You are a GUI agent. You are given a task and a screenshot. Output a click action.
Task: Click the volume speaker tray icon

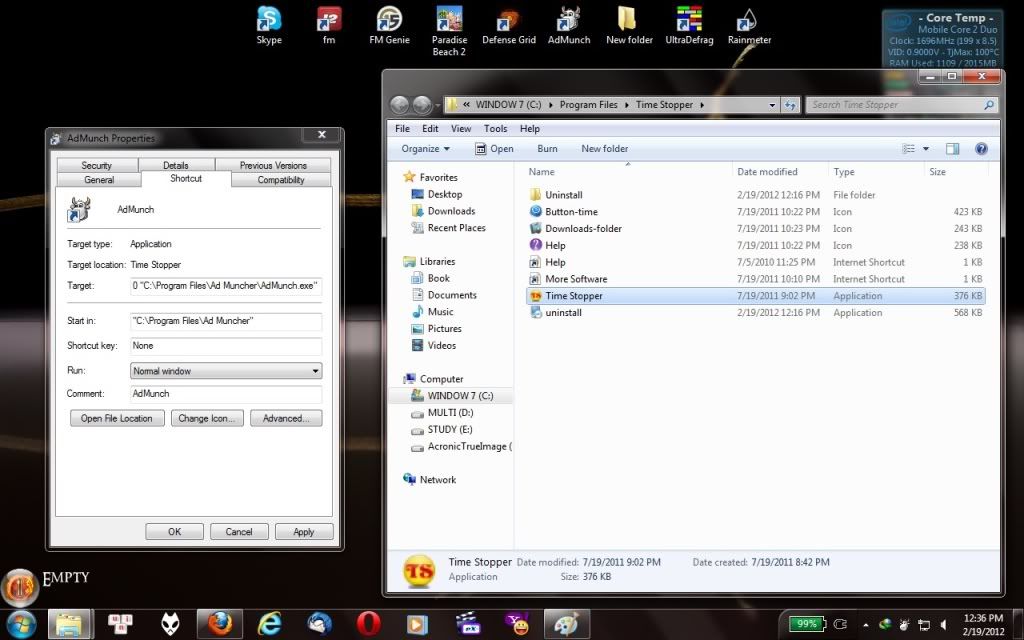(x=944, y=624)
